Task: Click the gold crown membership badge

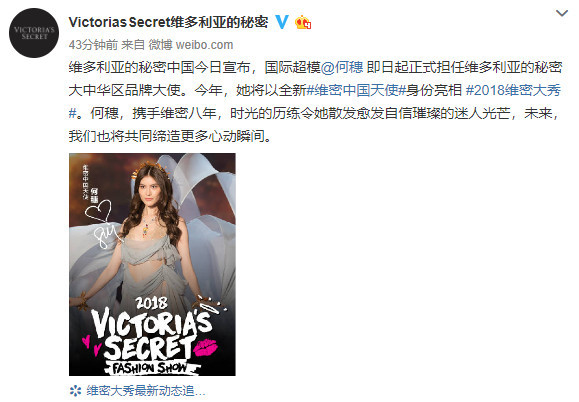Action: click(x=303, y=23)
